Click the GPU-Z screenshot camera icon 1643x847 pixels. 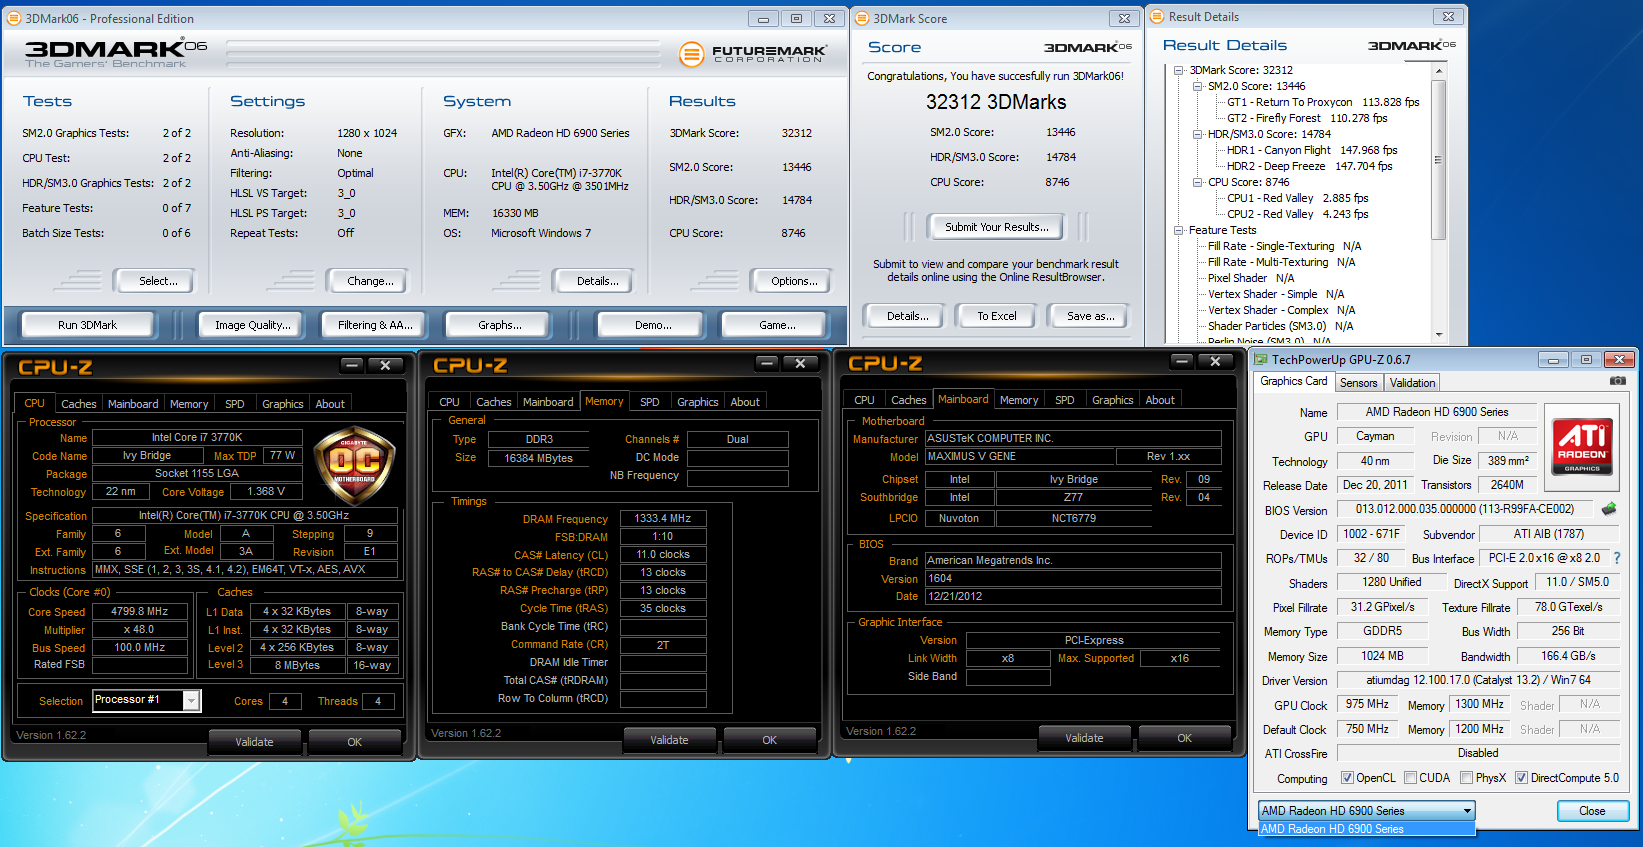(x=1617, y=381)
